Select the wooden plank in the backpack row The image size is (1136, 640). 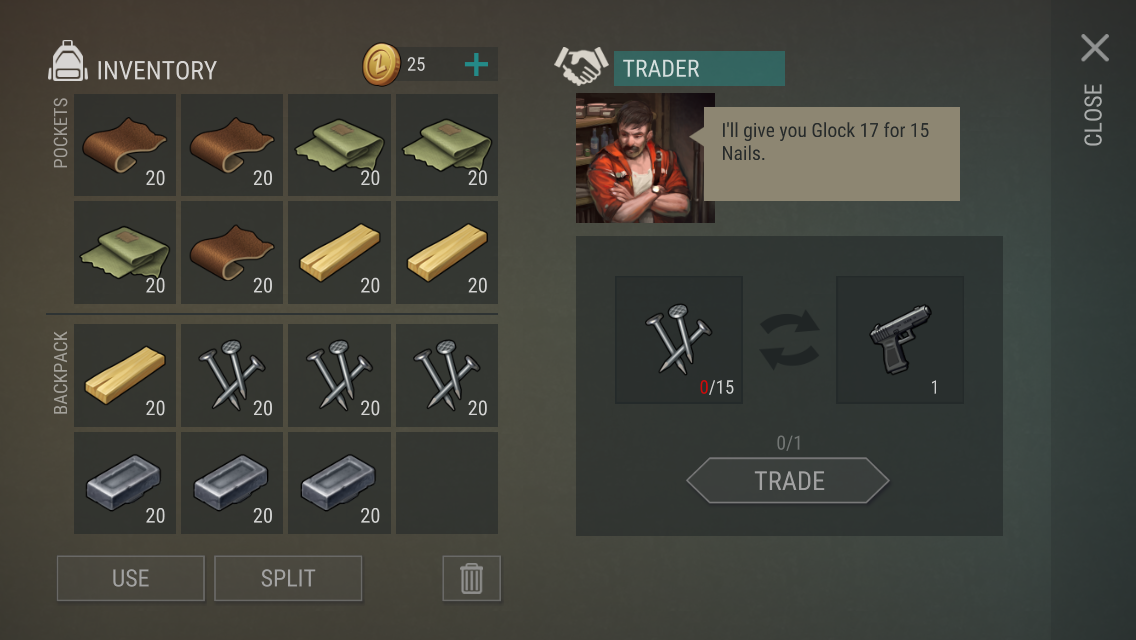coord(125,375)
